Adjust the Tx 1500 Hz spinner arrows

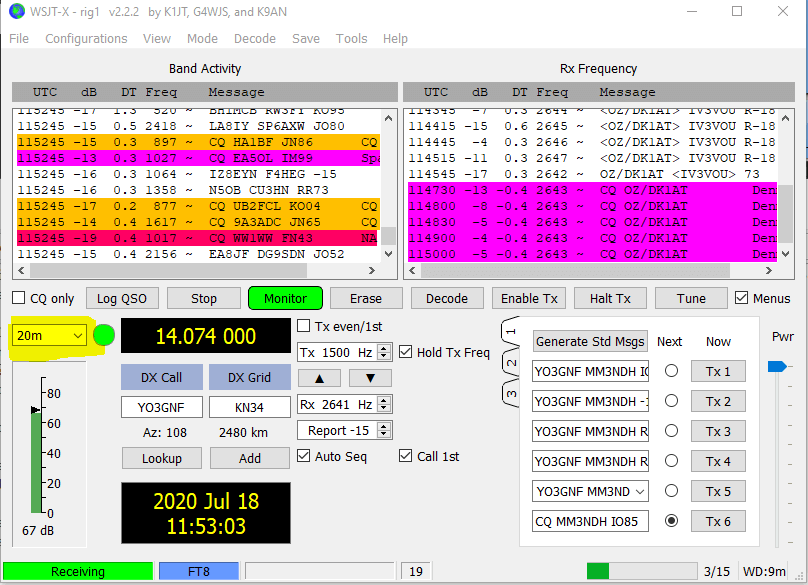tap(383, 353)
